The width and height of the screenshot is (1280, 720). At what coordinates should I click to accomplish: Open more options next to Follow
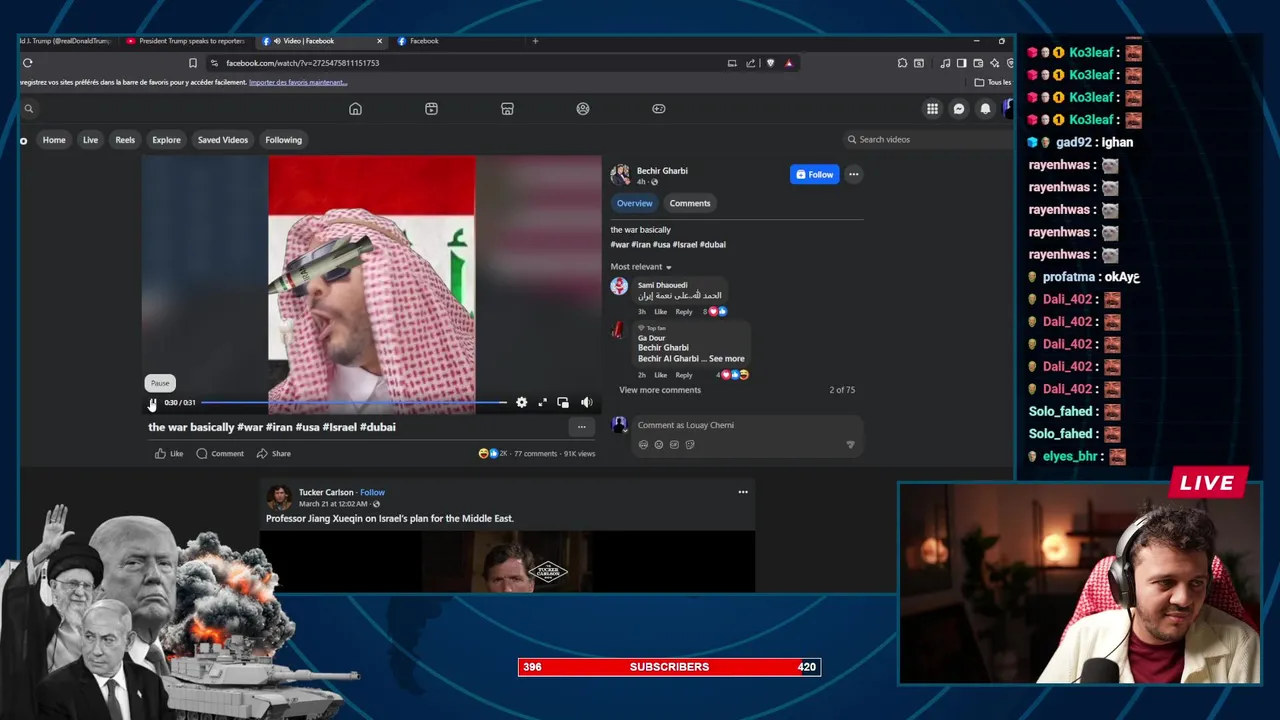pyautogui.click(x=853, y=174)
